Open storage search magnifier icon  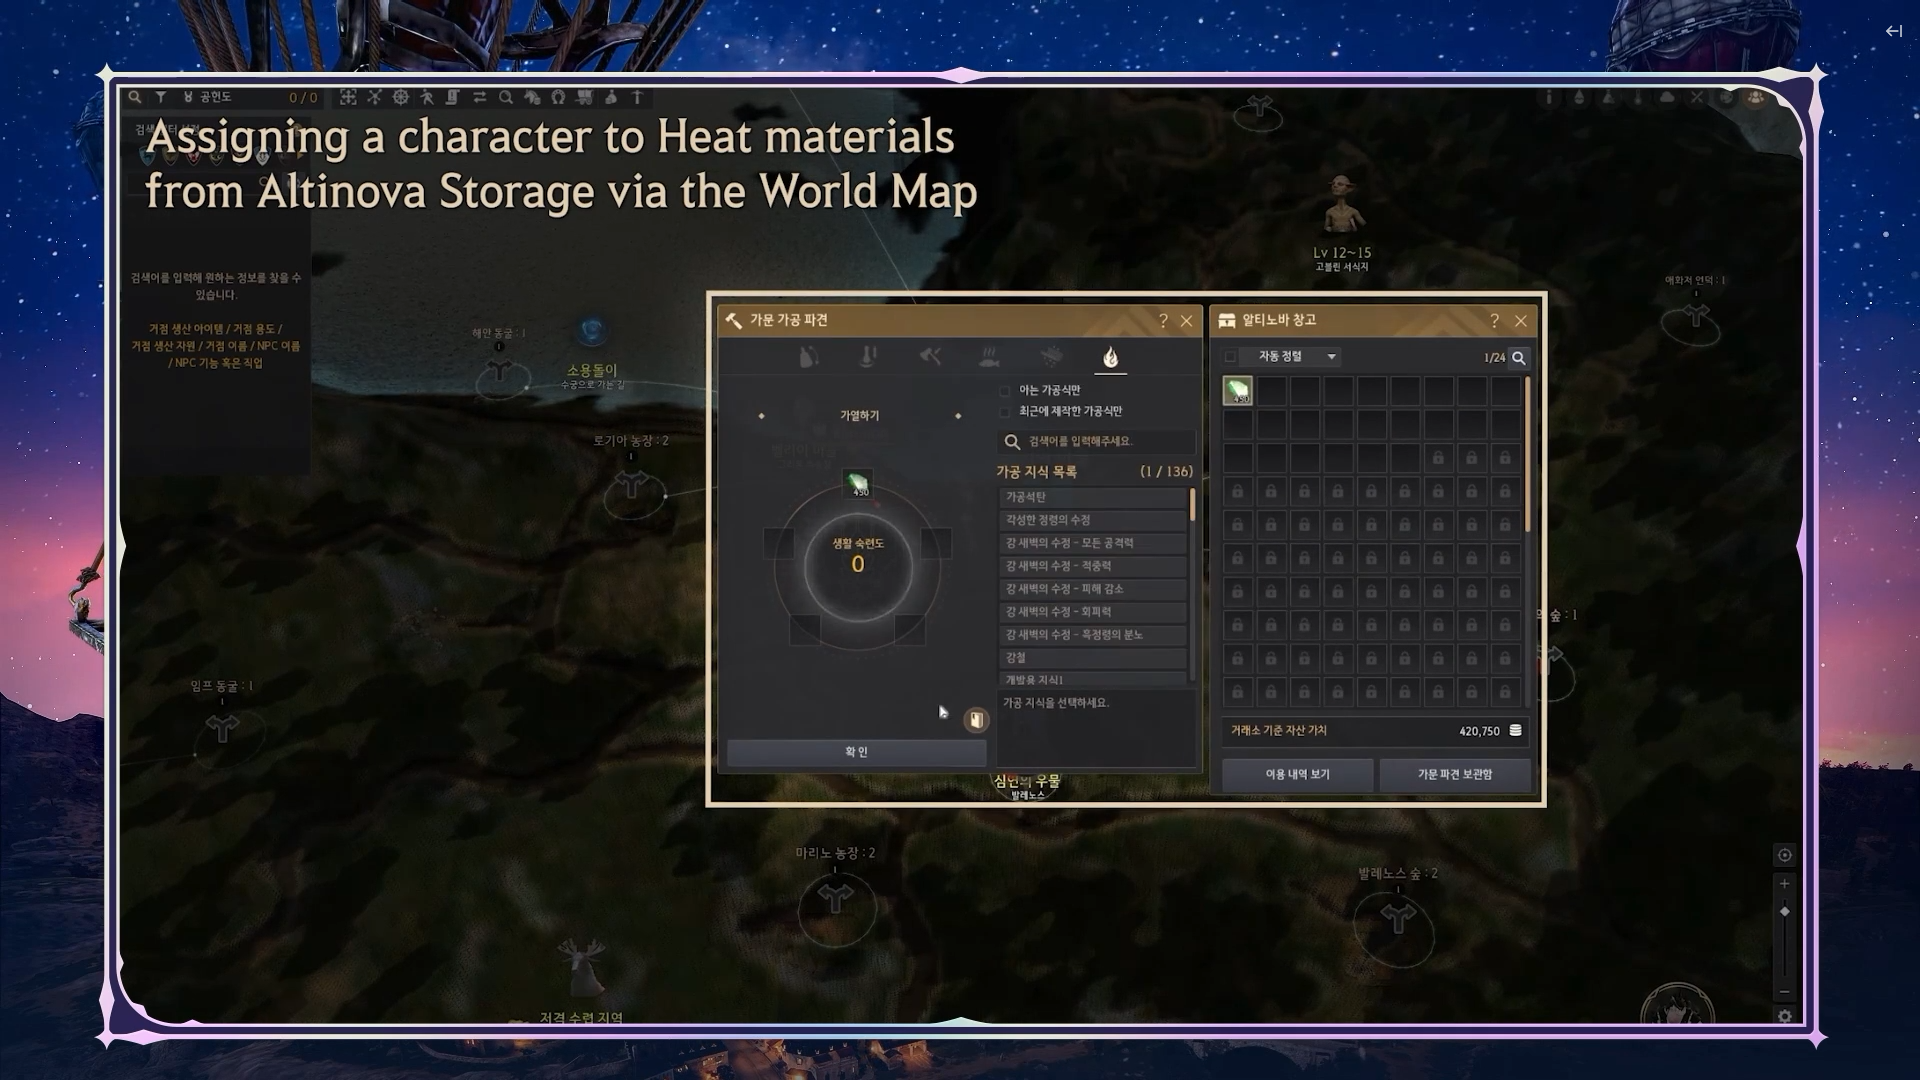pos(1519,357)
